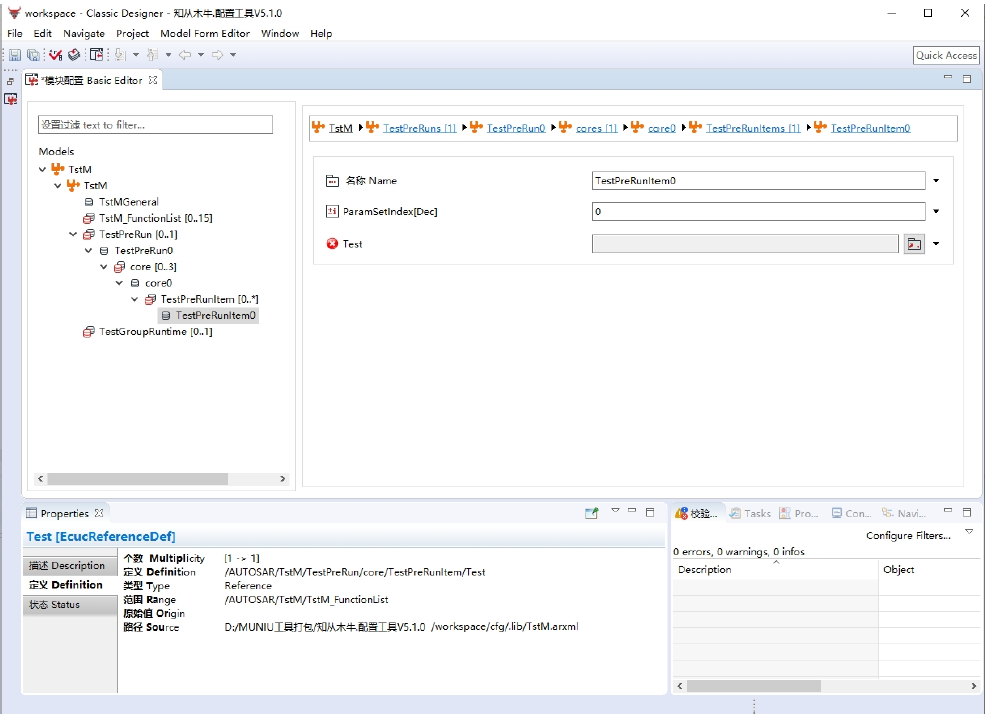This screenshot has width=986, height=715.
Task: Click the Test reference browse button icon
Action: click(x=913, y=244)
